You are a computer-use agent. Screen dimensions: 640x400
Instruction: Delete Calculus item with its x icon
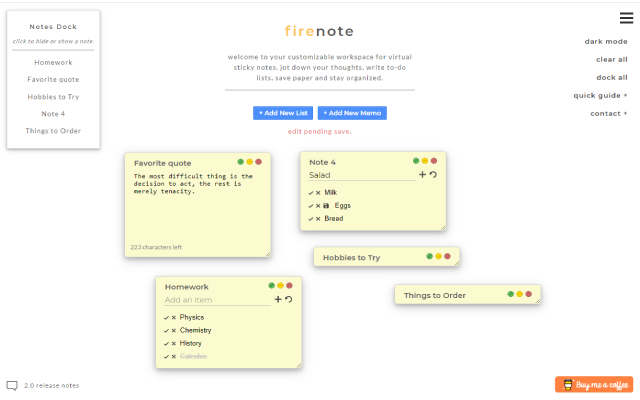(x=173, y=357)
